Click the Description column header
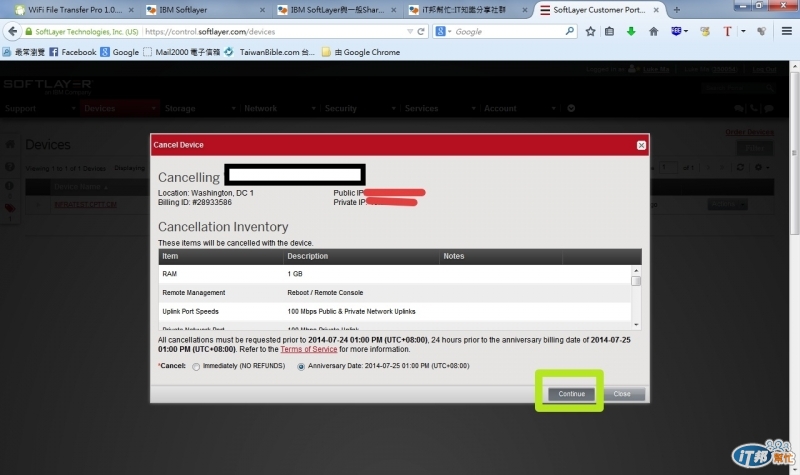The width and height of the screenshot is (800, 475). pyautogui.click(x=361, y=256)
